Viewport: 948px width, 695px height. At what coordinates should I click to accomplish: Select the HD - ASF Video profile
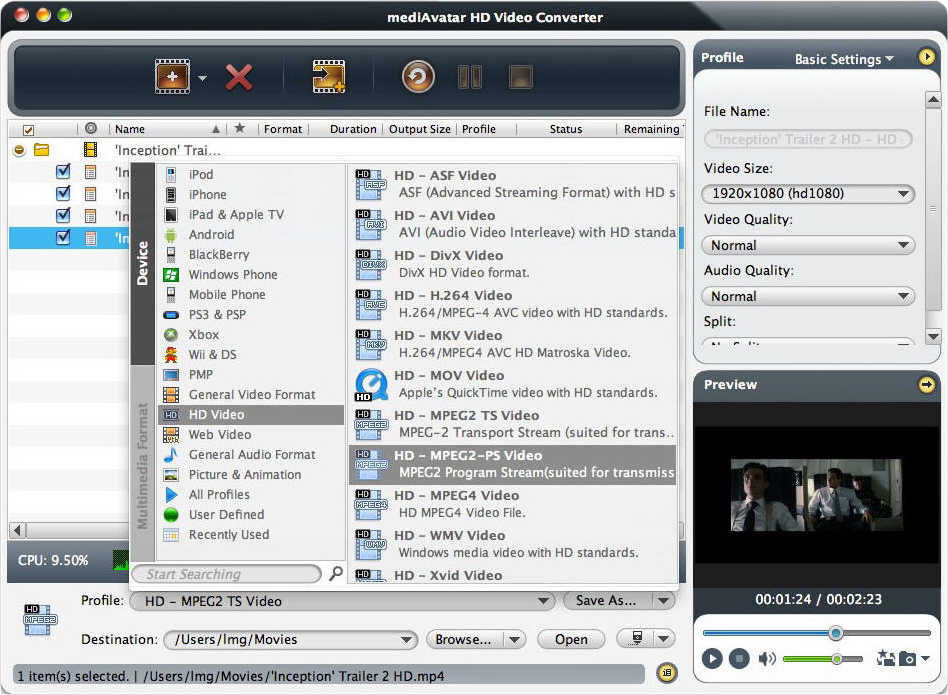tap(512, 184)
